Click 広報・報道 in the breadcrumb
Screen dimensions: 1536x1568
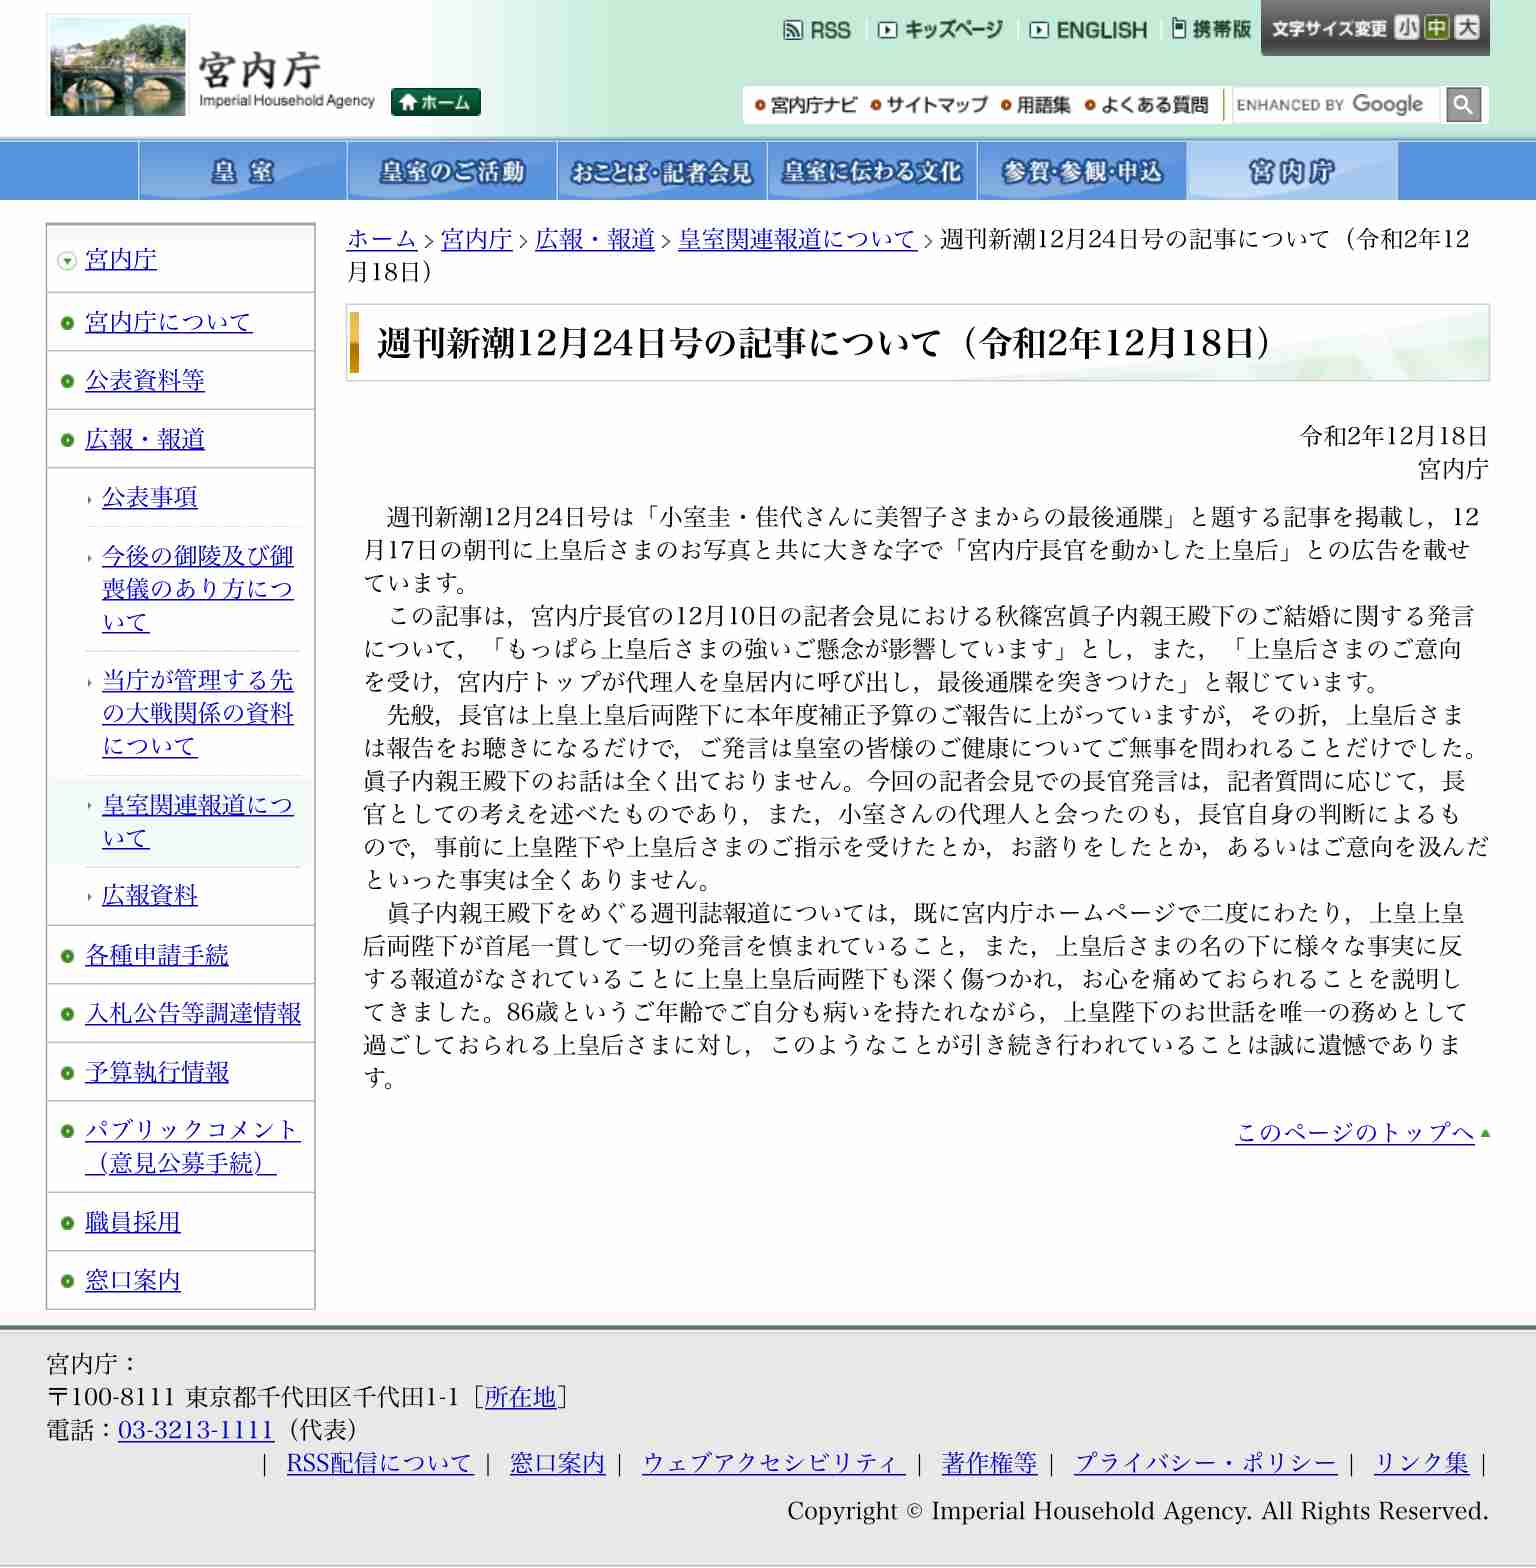click(595, 239)
